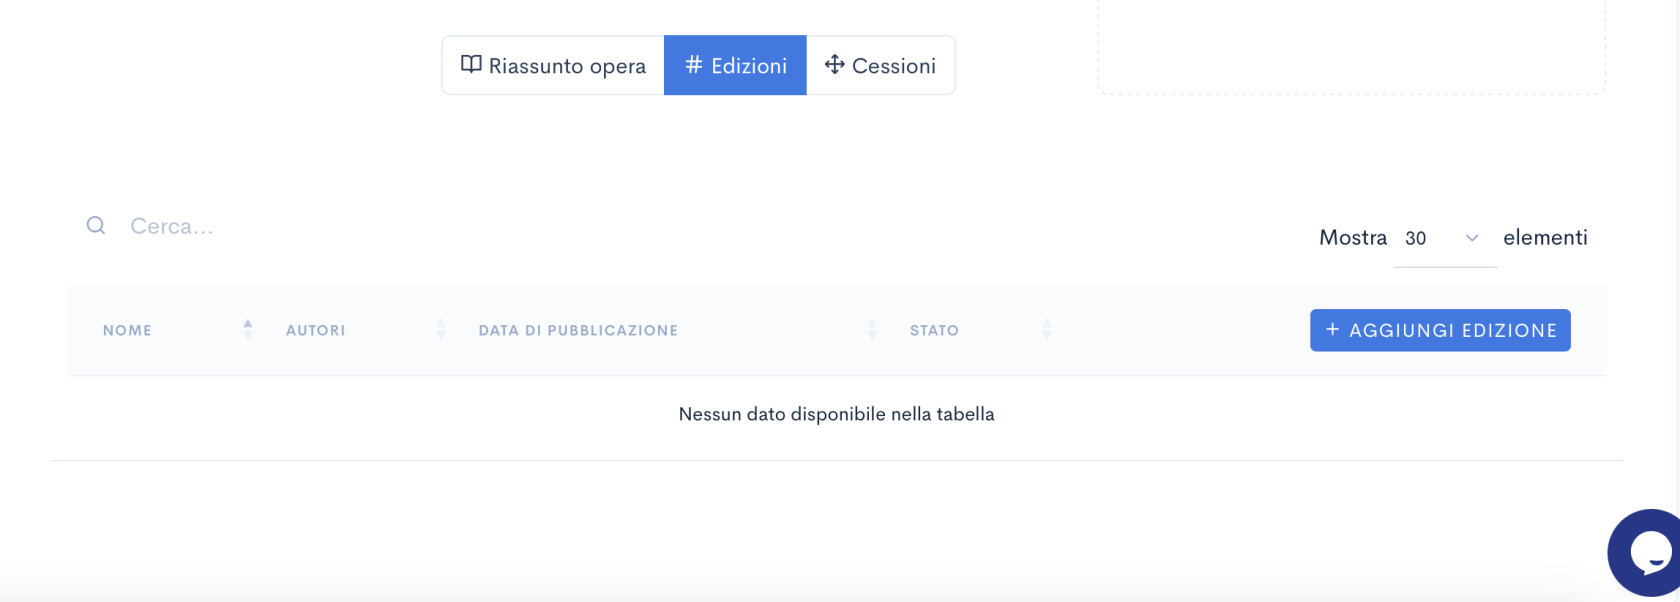The image size is (1680, 602).
Task: Open the Mostra 30 elements dropdown
Action: pyautogui.click(x=1444, y=238)
